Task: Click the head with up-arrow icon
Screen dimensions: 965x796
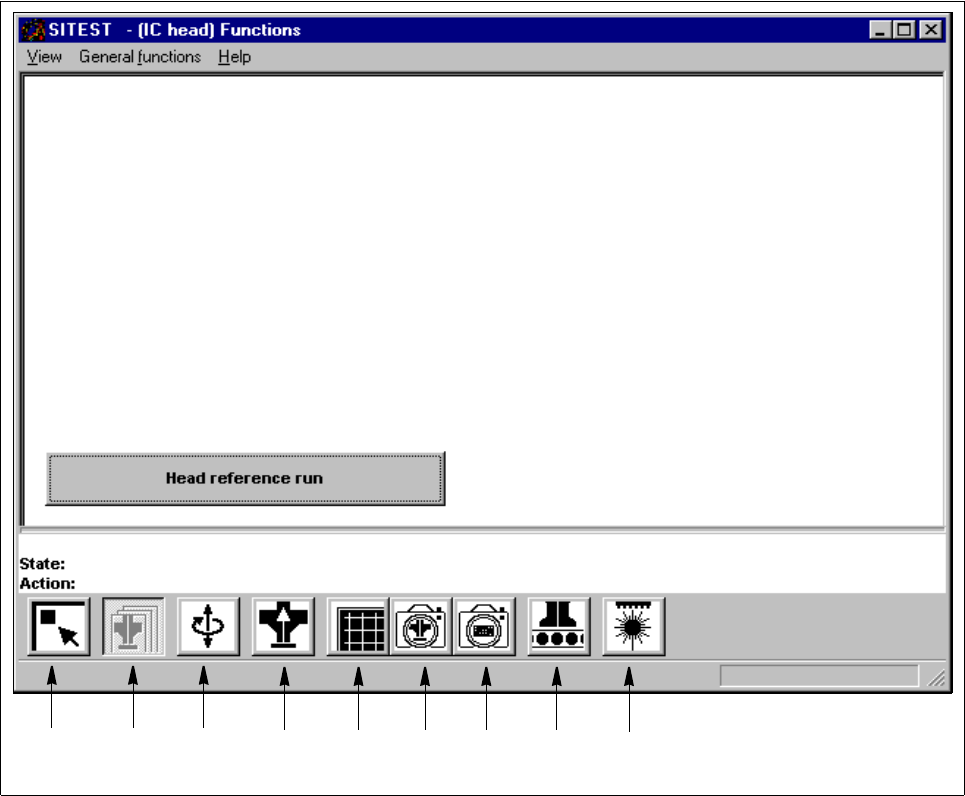Action: point(283,627)
